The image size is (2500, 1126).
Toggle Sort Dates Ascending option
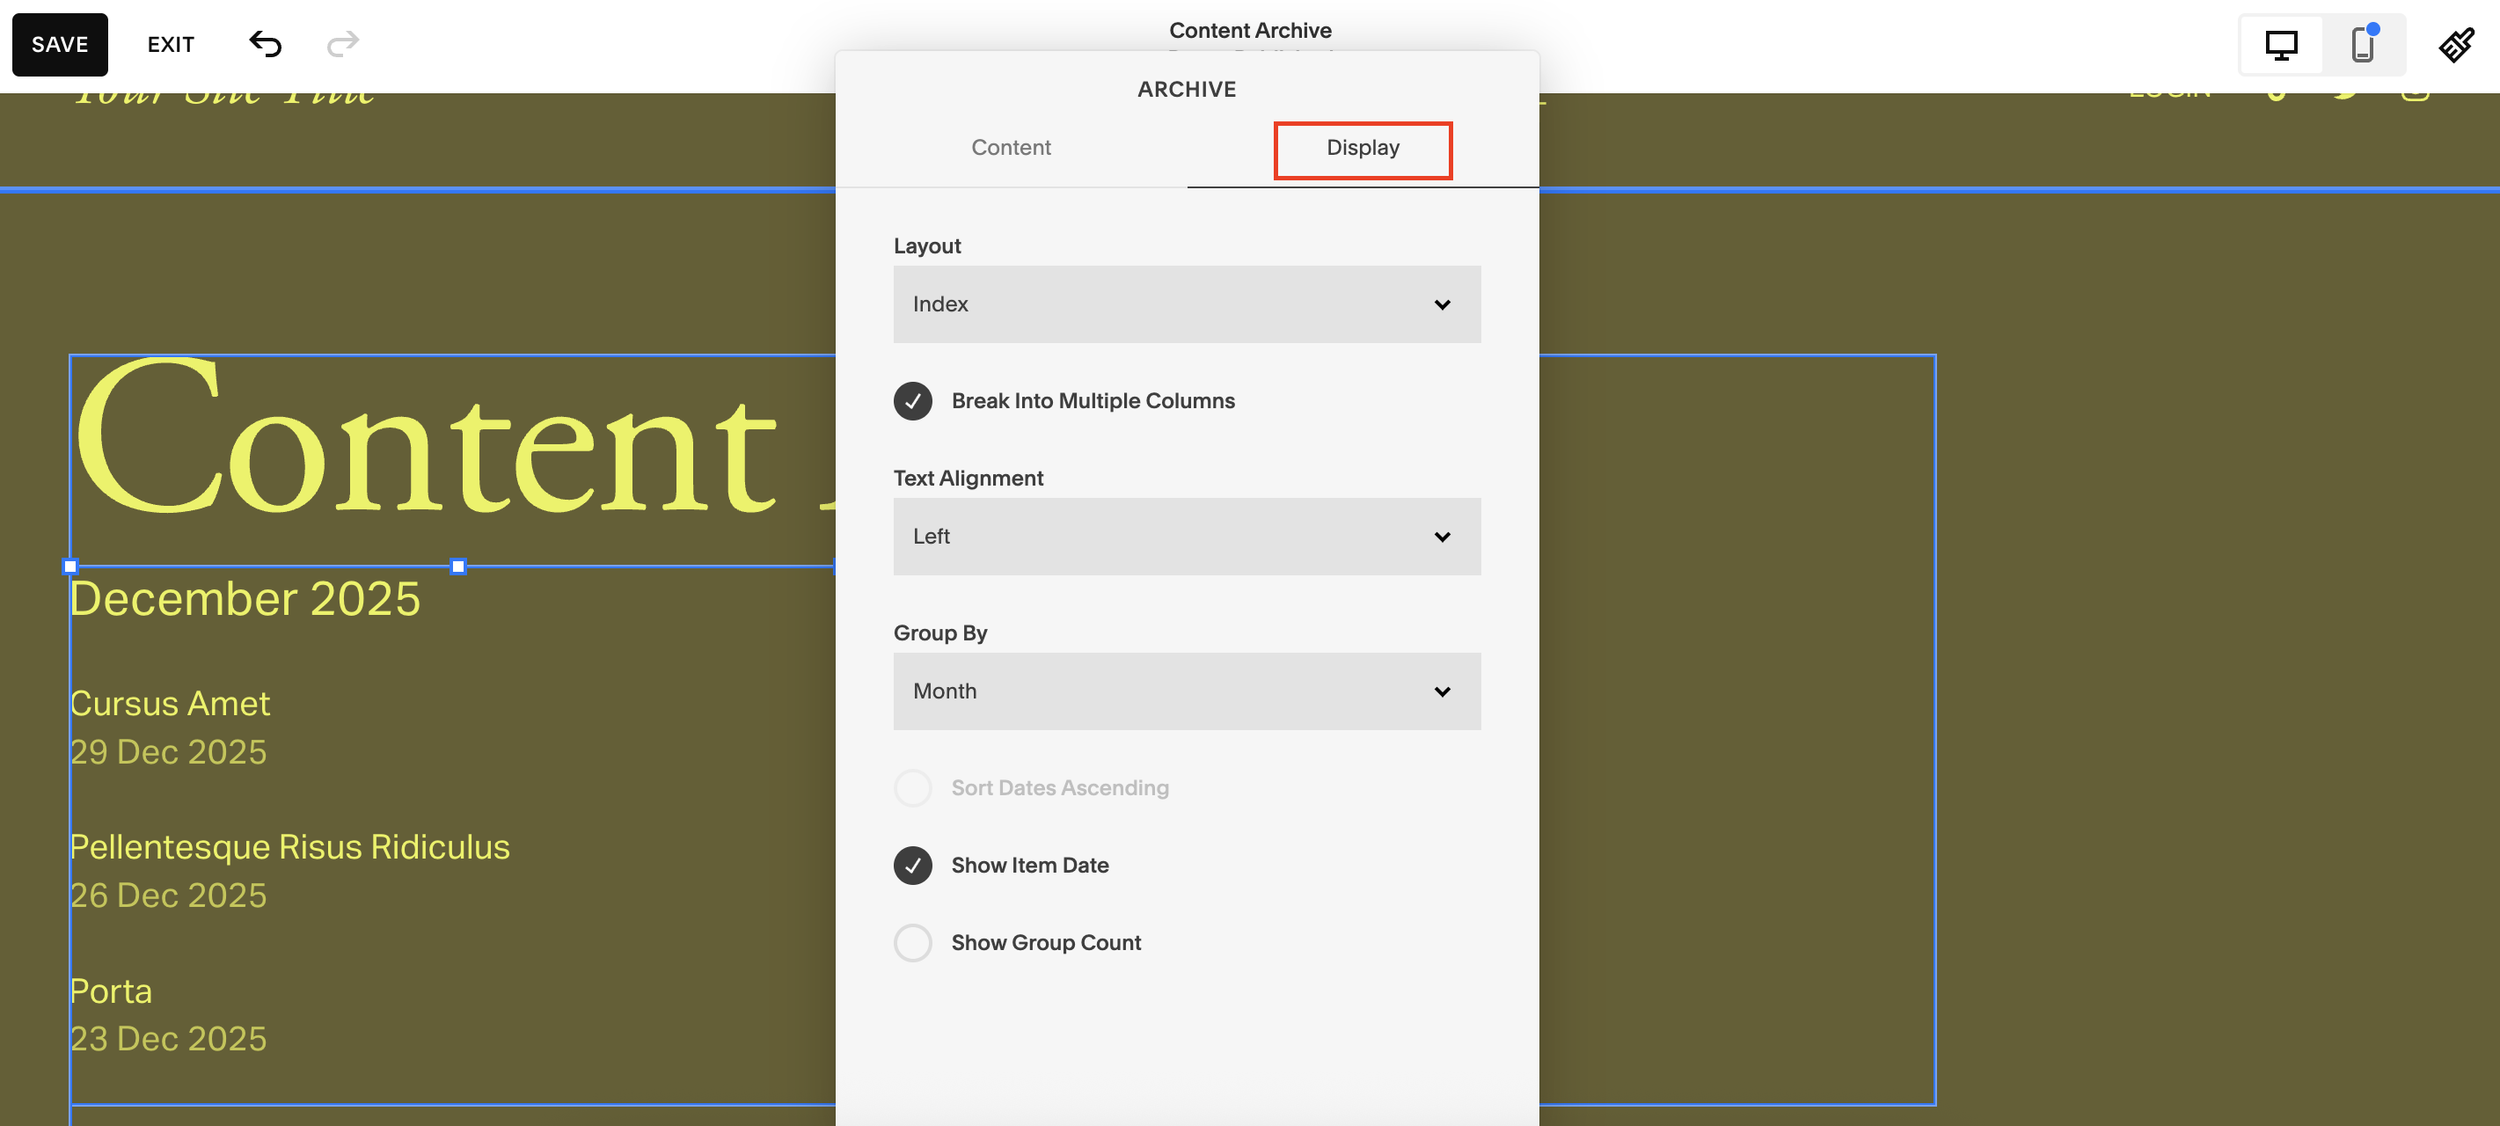tap(913, 788)
